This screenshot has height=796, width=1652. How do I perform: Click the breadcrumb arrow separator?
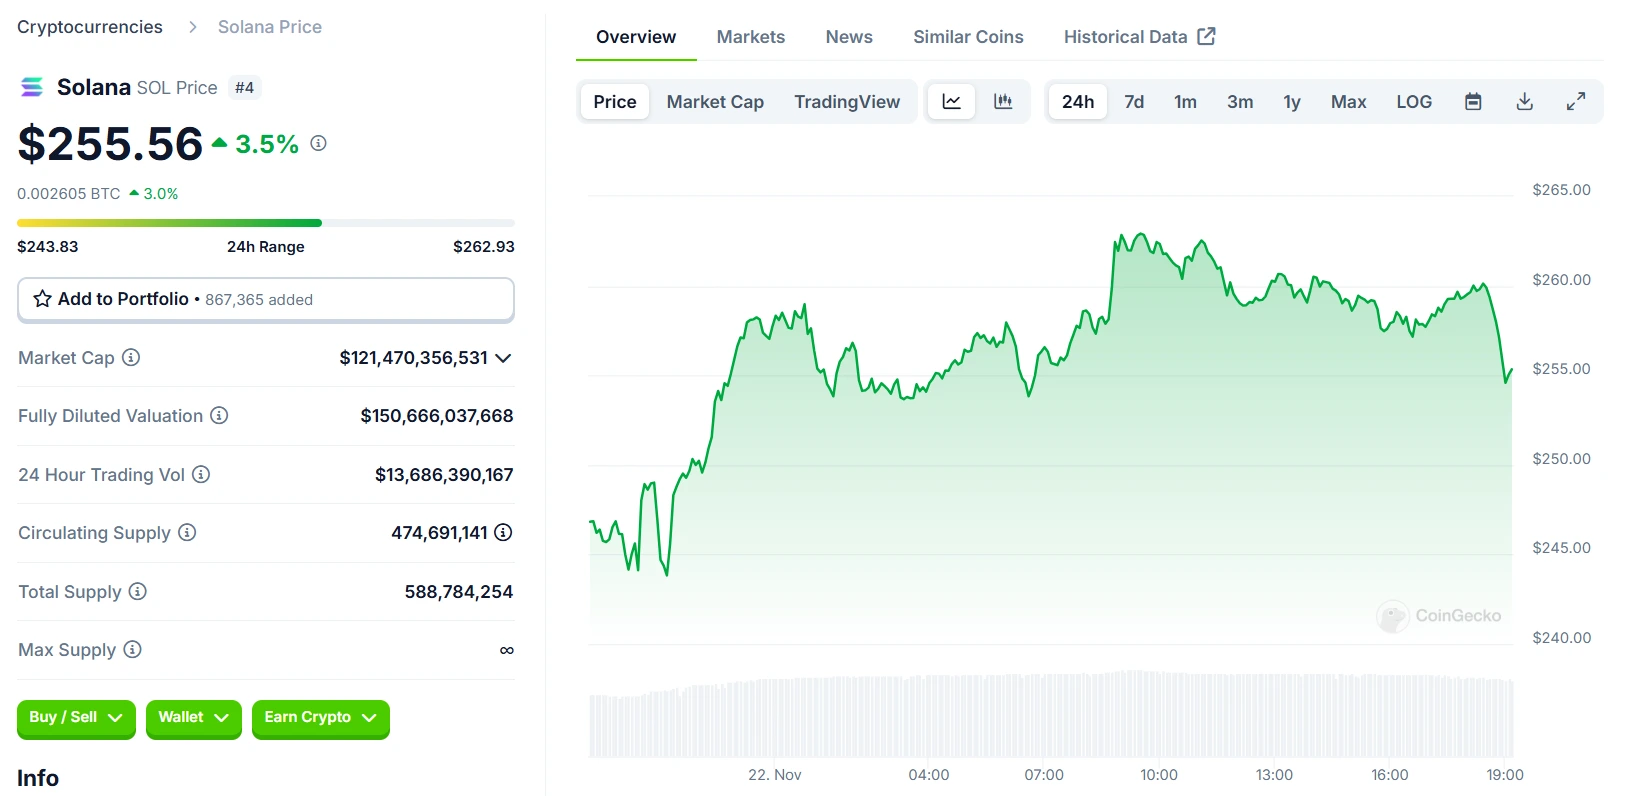tap(192, 27)
